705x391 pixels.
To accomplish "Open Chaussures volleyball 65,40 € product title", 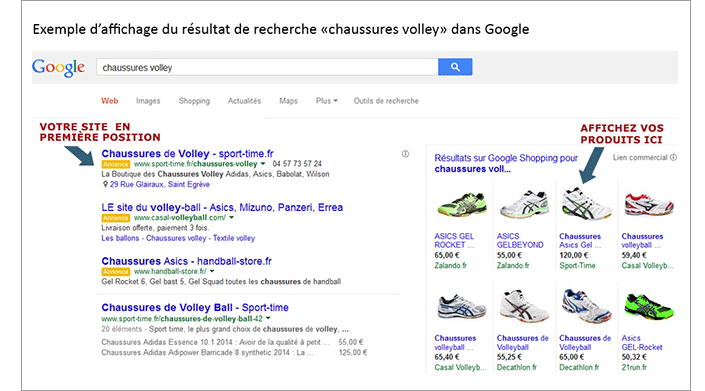I will [x=455, y=342].
